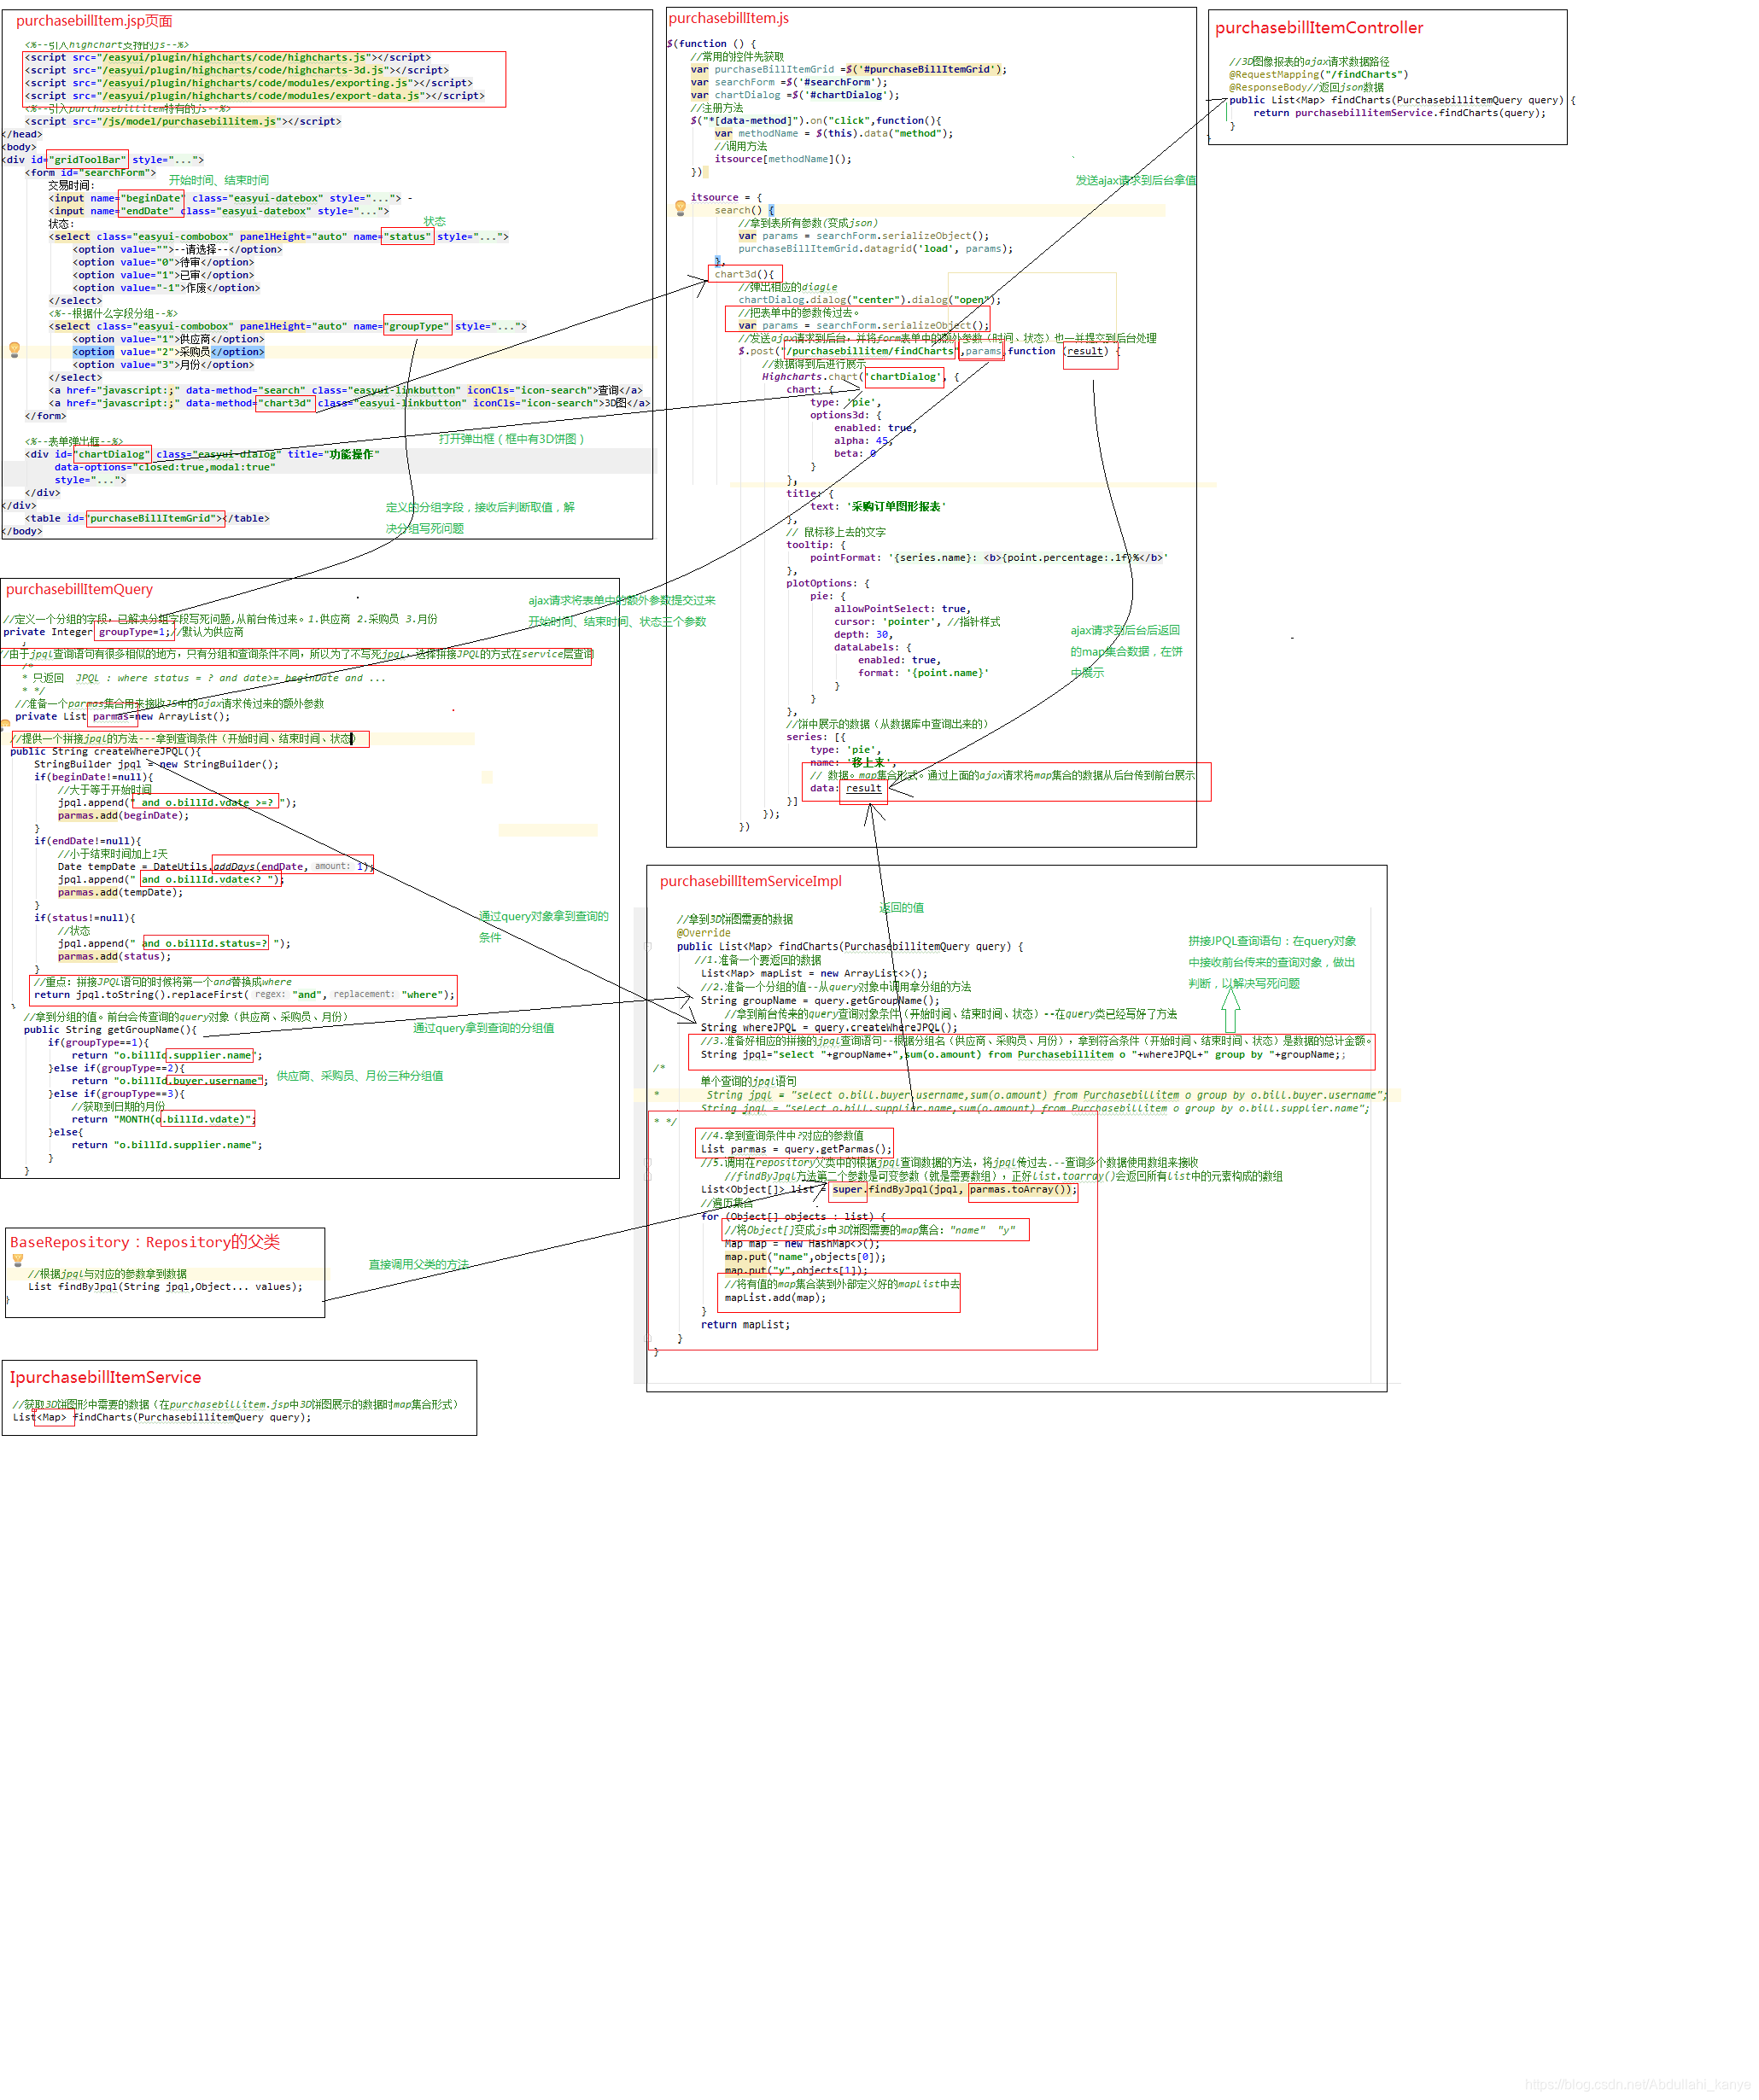The image size is (1759, 2100).
Task: Click the JS line "itsource[methodName]();"
Action: tap(783, 159)
